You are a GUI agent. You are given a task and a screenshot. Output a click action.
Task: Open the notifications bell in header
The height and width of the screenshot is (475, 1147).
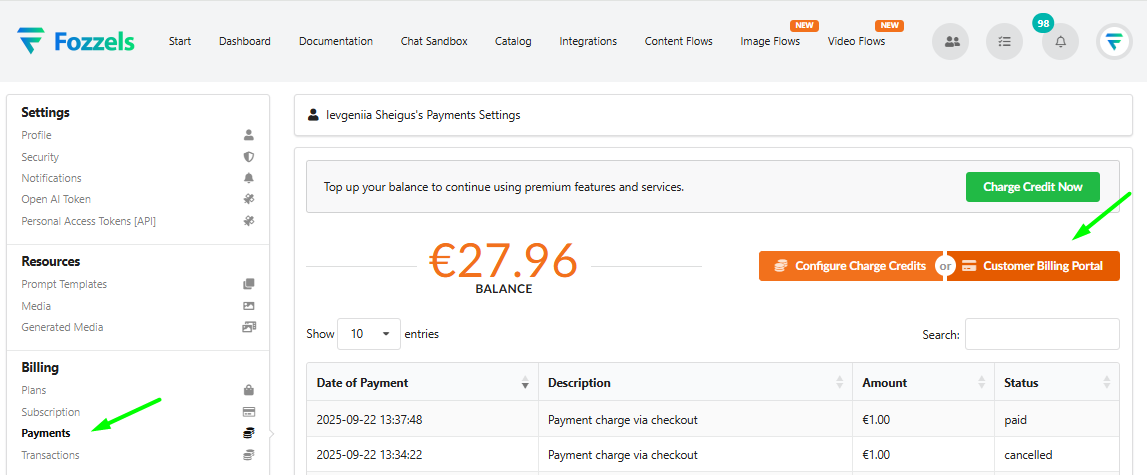[x=1060, y=42]
